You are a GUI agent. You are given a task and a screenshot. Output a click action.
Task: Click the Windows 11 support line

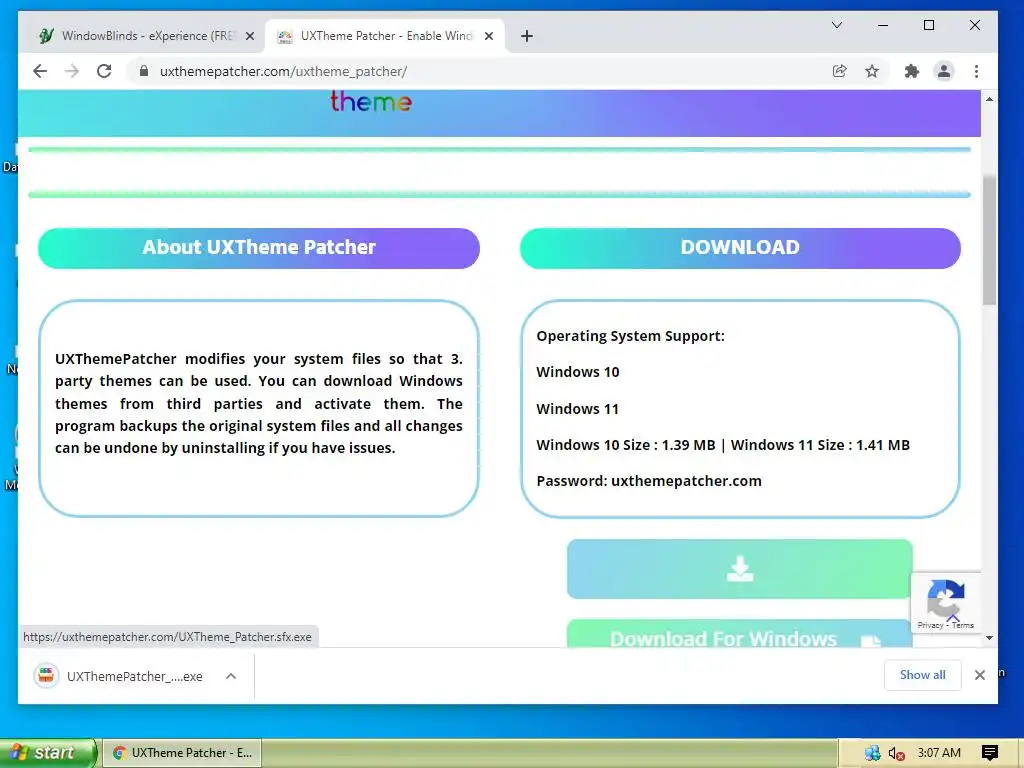pos(577,409)
